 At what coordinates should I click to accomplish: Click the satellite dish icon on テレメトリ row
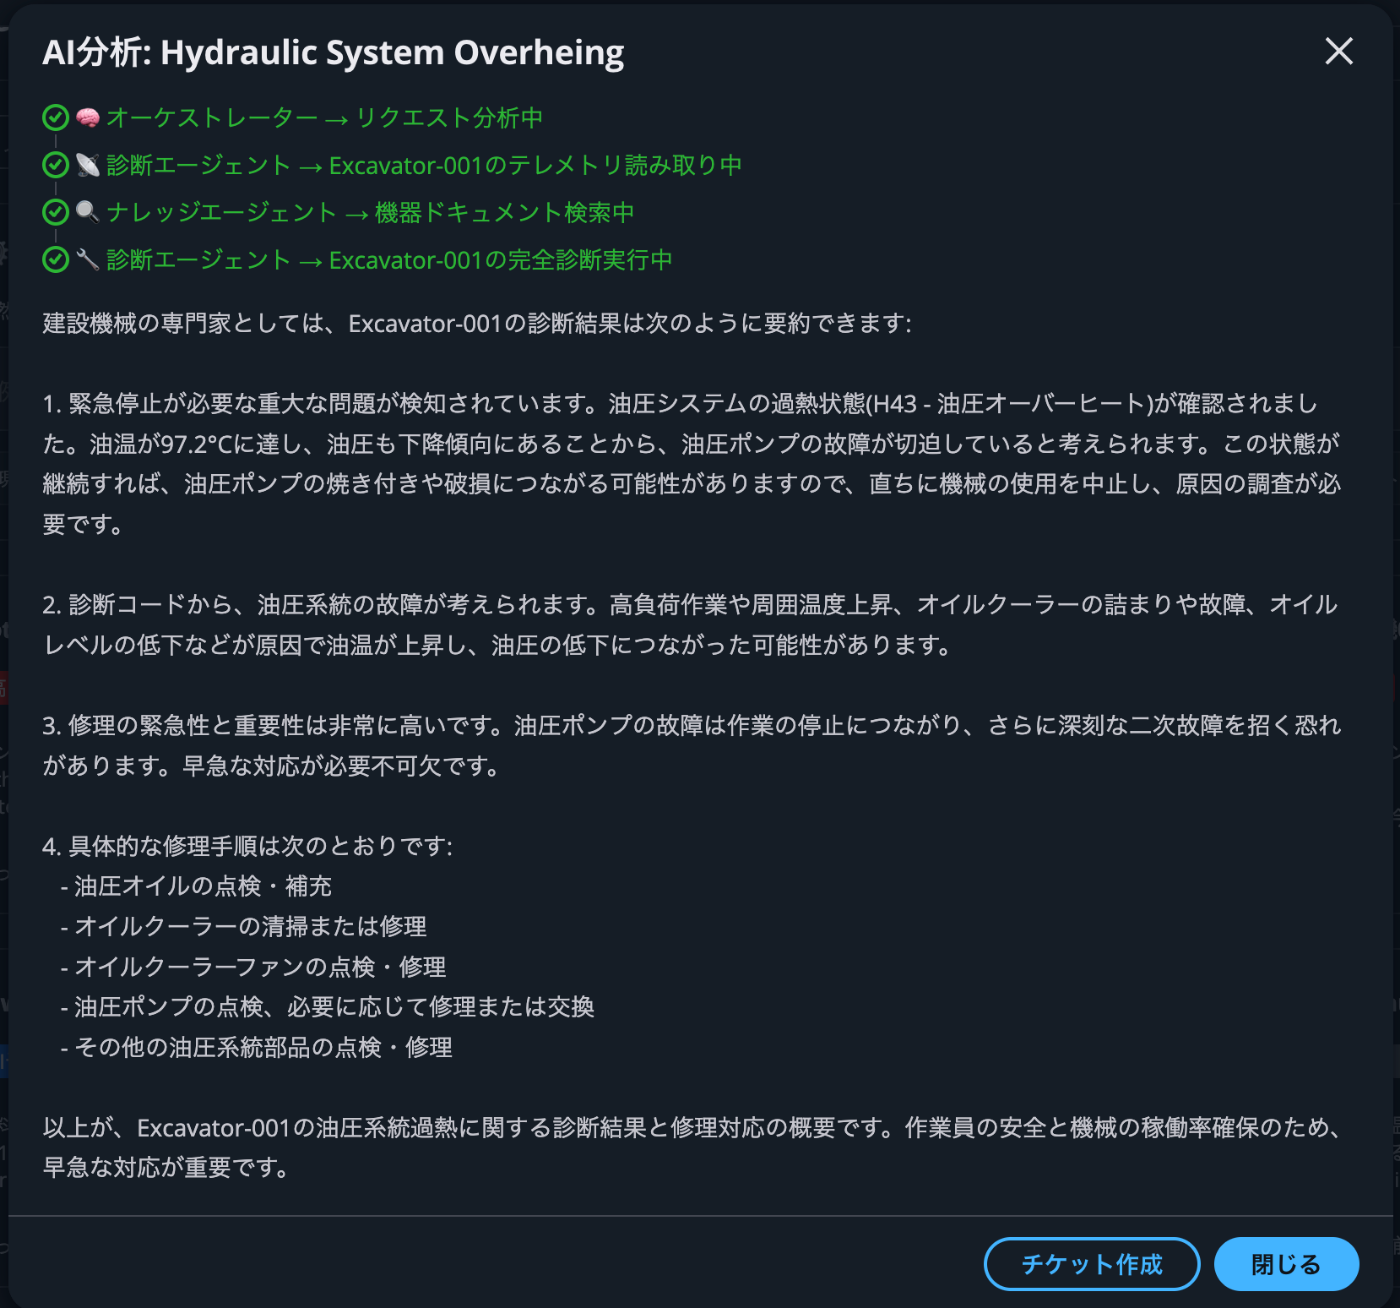coord(88,165)
